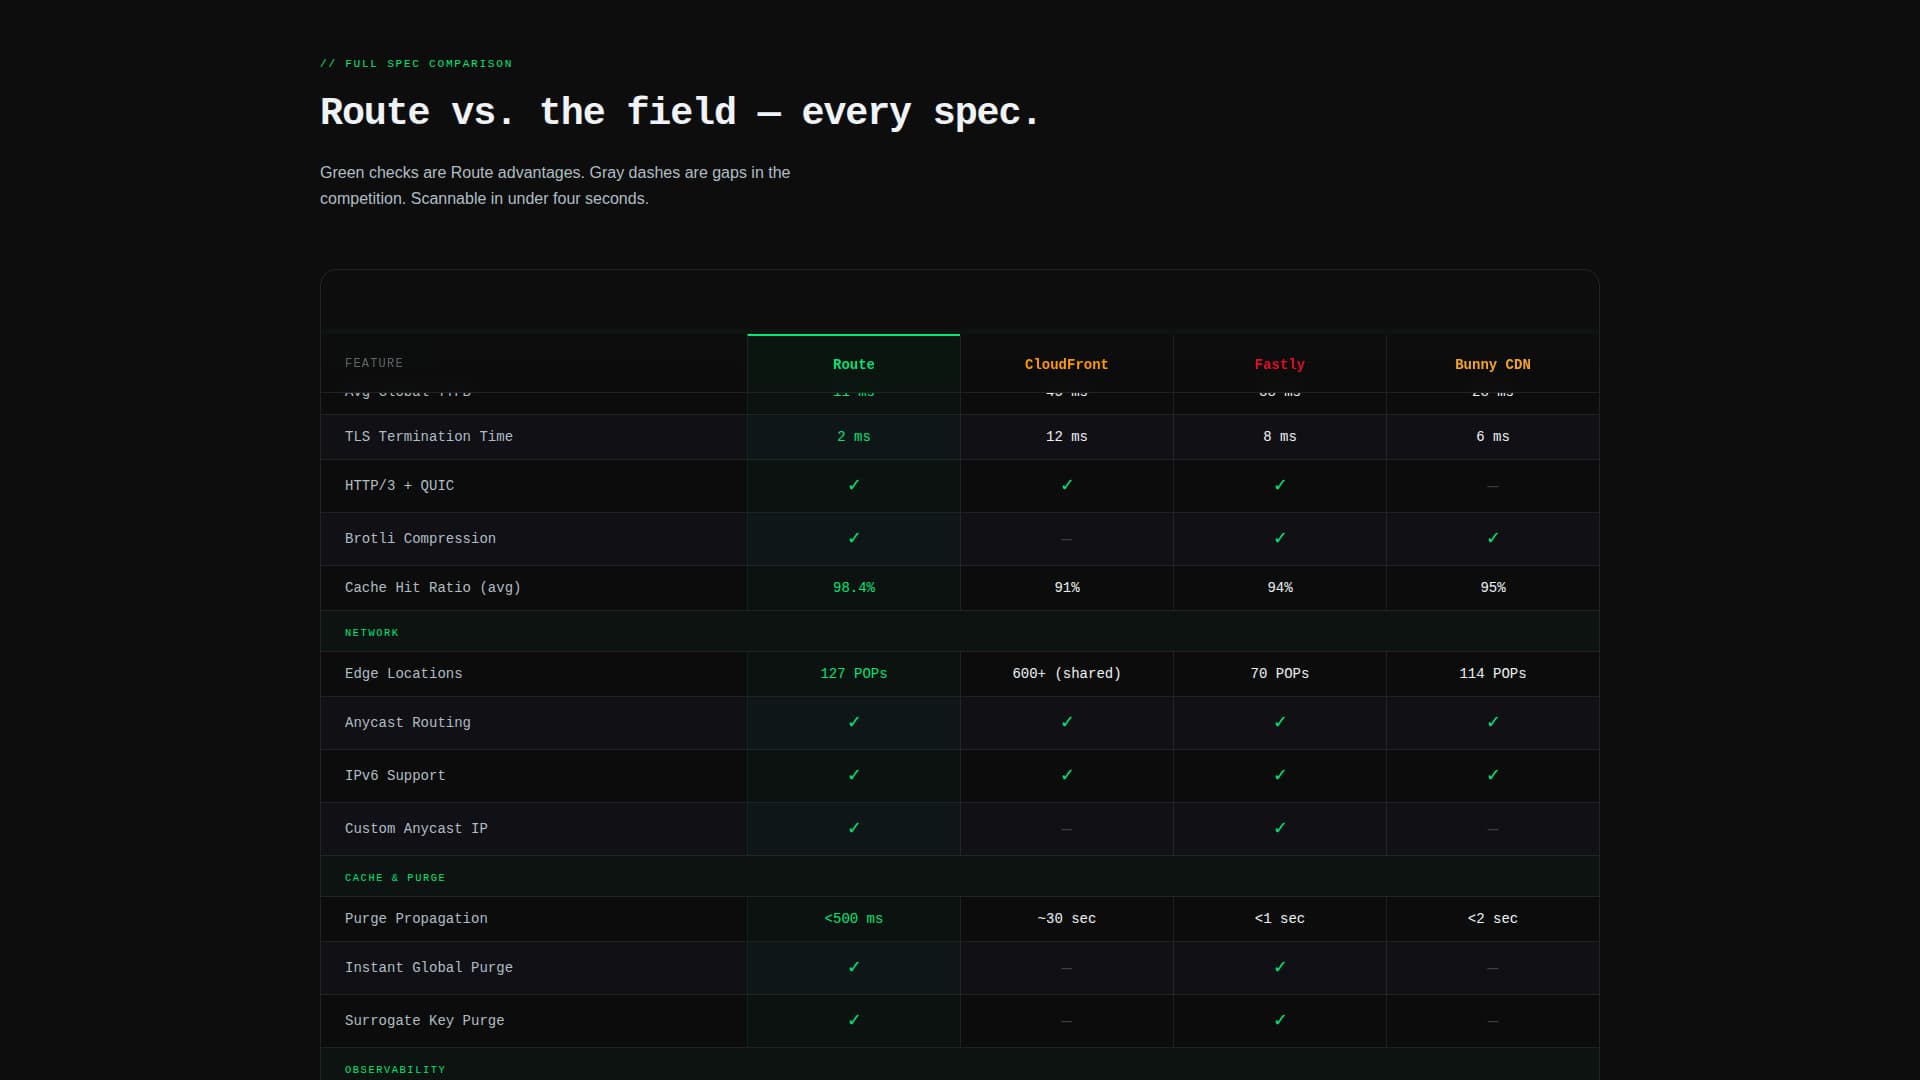This screenshot has height=1080, width=1920.
Task: Select the 'Edge Locations' row label
Action: tap(403, 674)
